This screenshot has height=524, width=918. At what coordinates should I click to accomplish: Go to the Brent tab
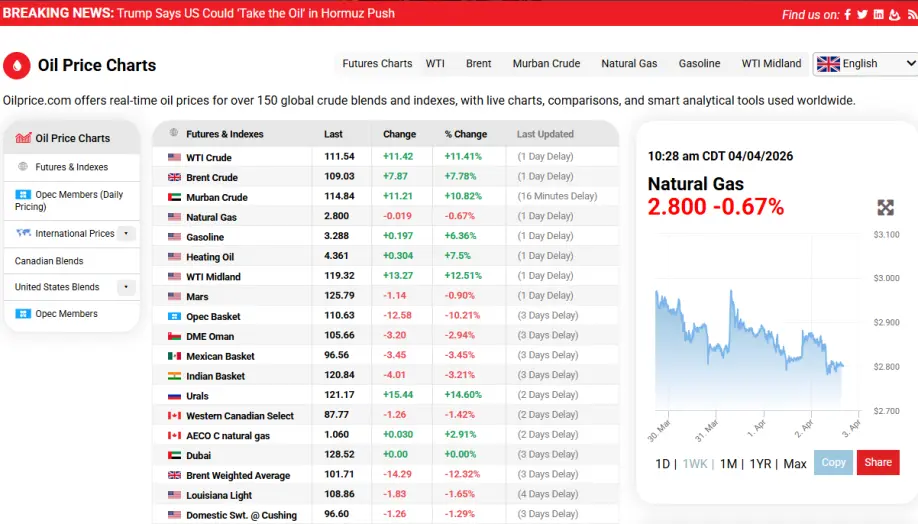click(478, 64)
